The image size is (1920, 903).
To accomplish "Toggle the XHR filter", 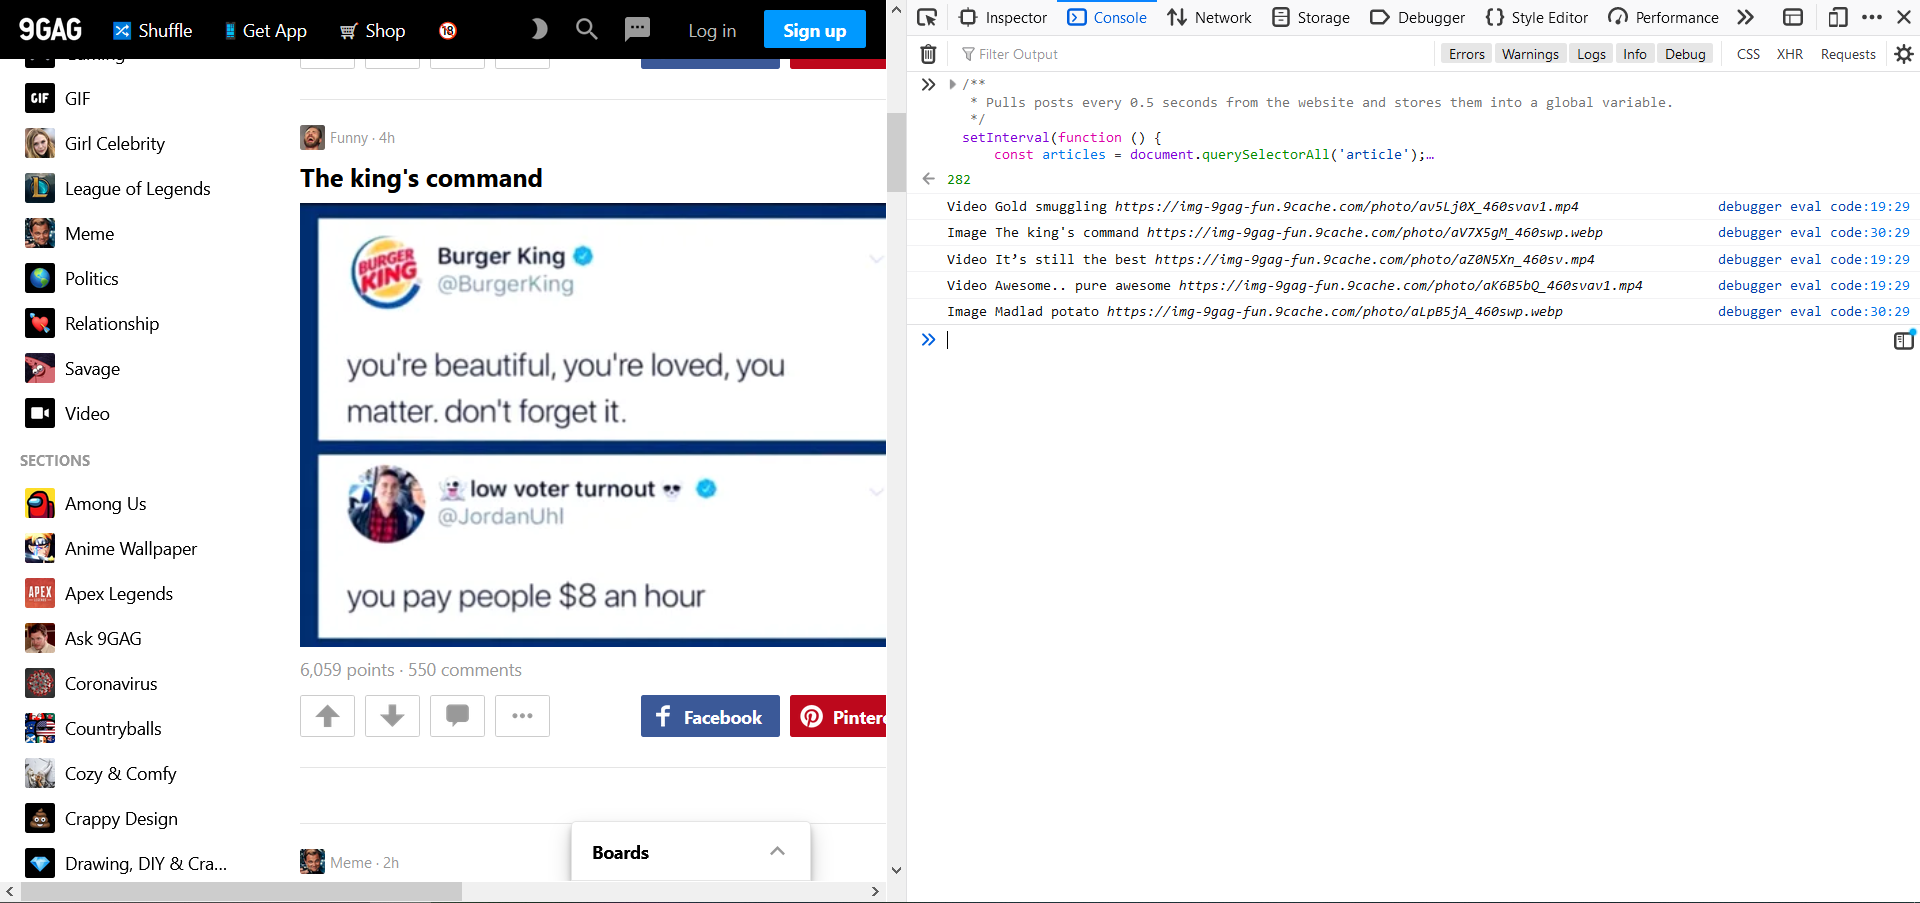I will [1790, 54].
